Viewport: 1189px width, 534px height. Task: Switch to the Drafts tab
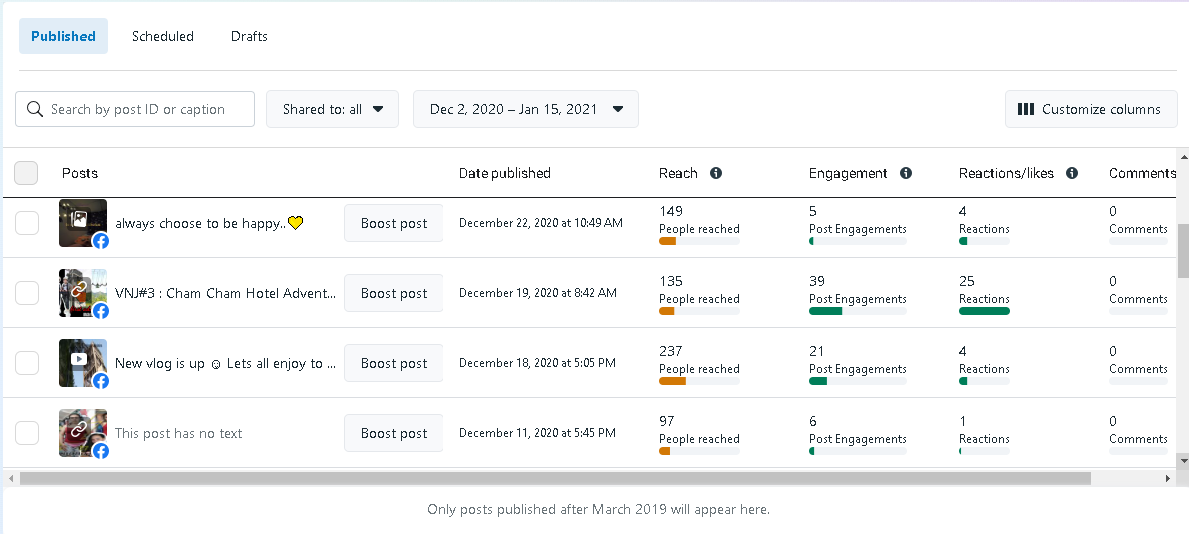pyautogui.click(x=249, y=36)
